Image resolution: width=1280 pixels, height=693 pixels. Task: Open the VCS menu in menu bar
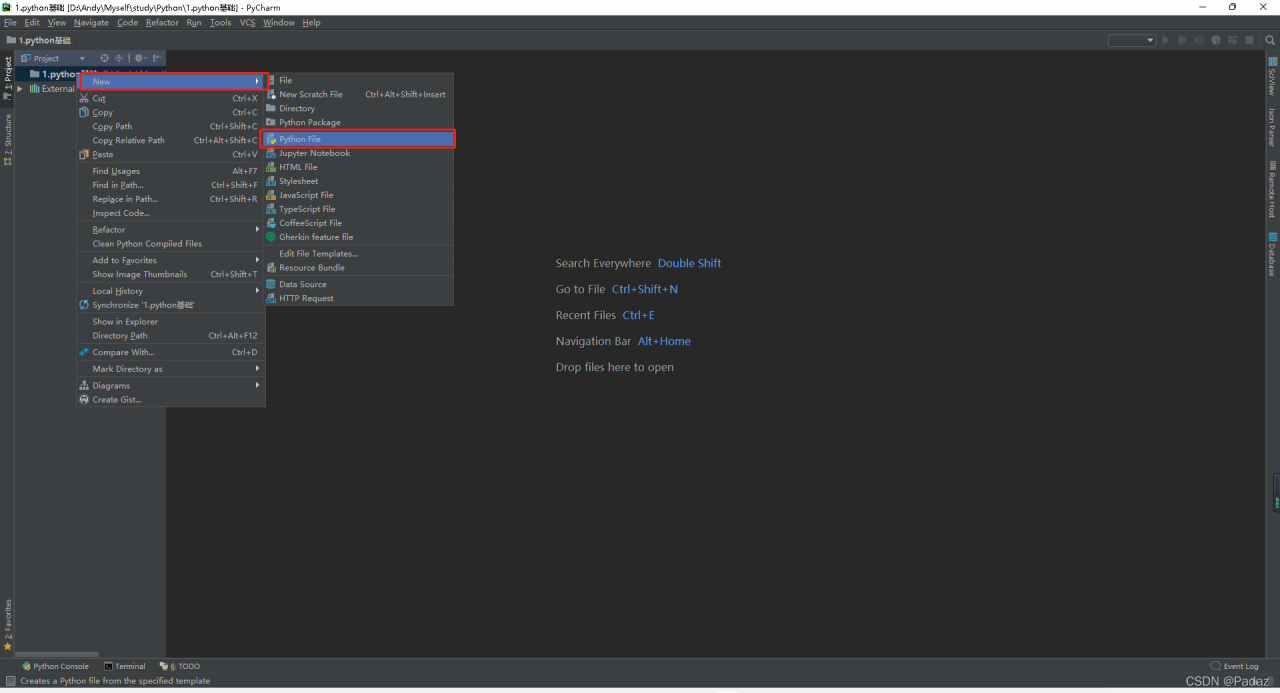point(247,22)
